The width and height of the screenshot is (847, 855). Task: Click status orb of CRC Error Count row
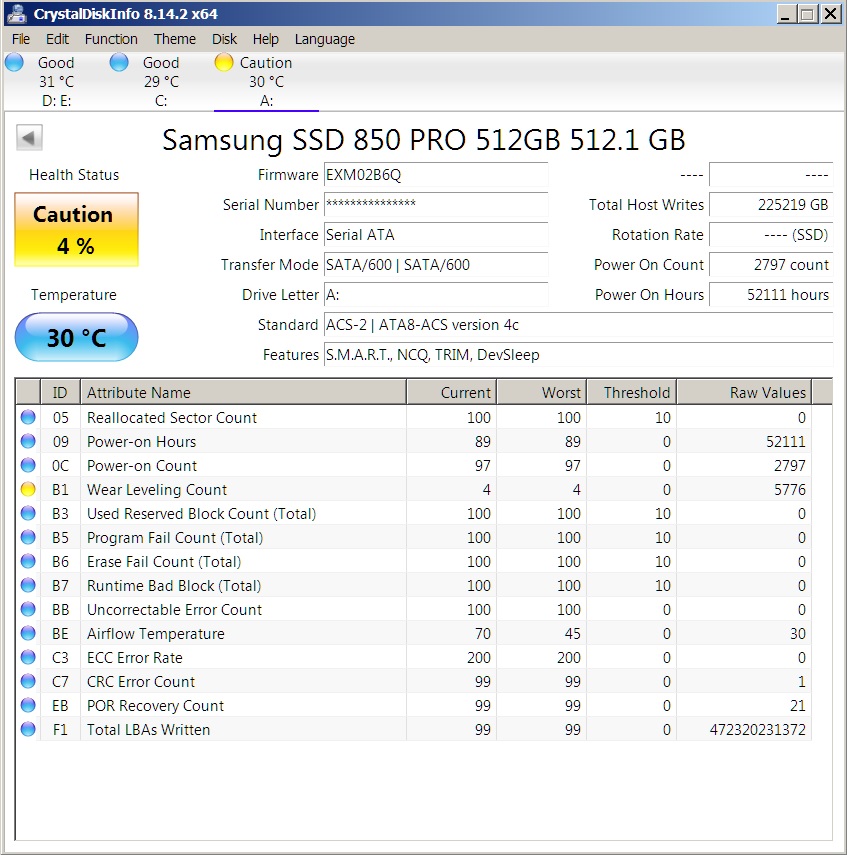click(x=28, y=681)
